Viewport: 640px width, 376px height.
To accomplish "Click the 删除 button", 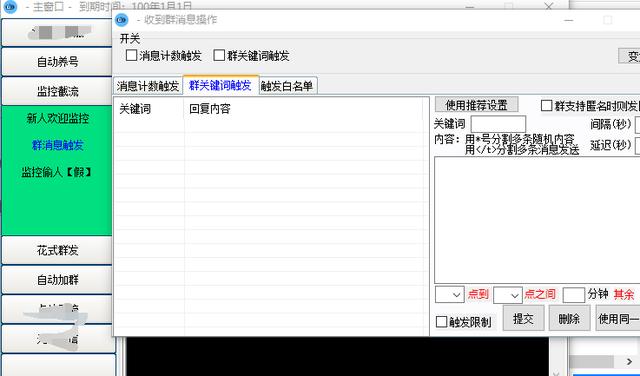I will coord(569,318).
